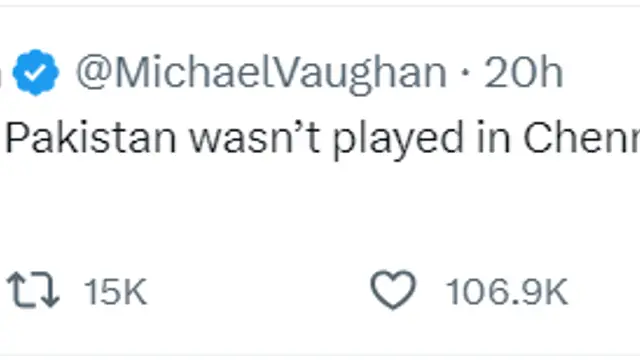Click 'Vaughan' portion of the handle
Image resolution: width=640 pixels, height=360 pixels.
362,74
